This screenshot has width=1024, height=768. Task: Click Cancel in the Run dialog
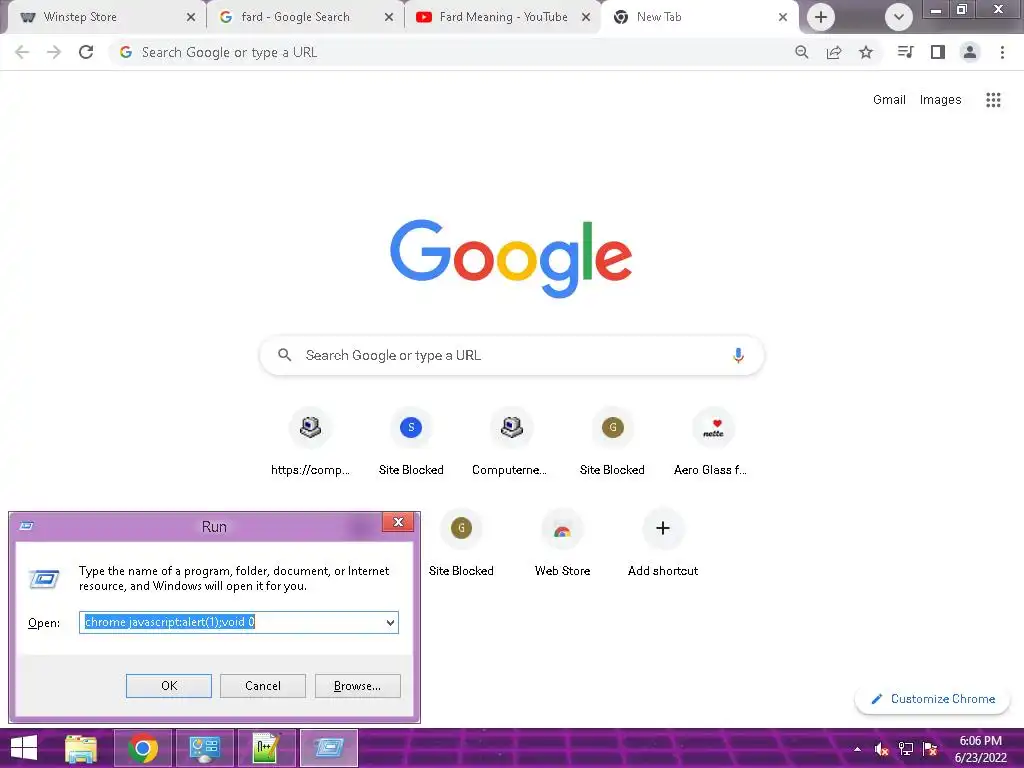point(263,686)
